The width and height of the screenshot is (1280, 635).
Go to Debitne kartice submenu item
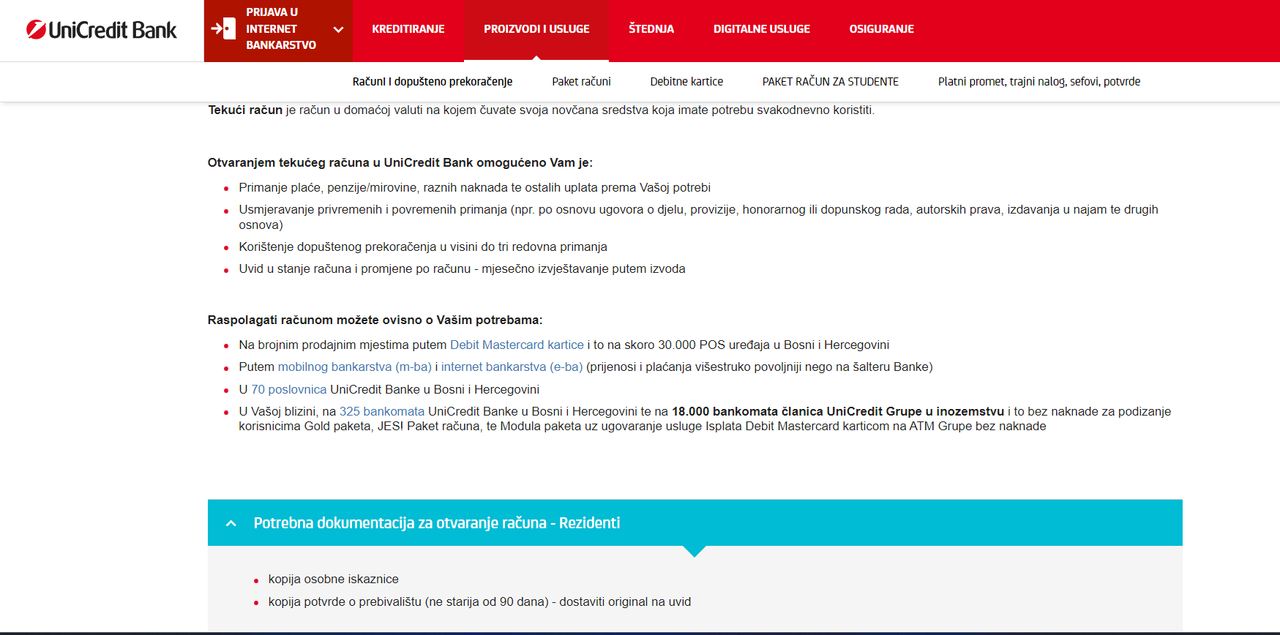tap(686, 82)
